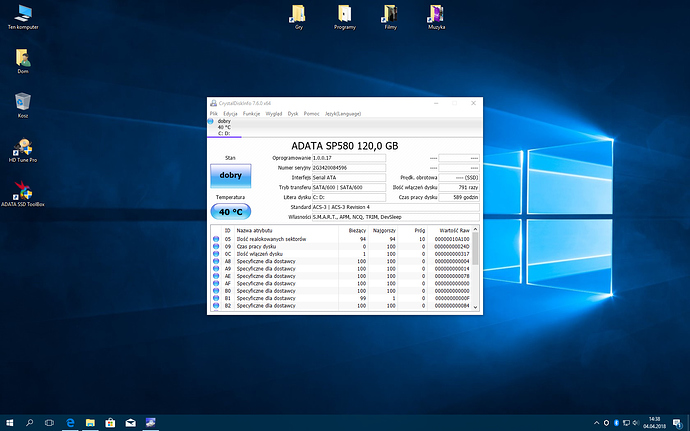Click the Interfejs field Serial ATA
Image resolution: width=690 pixels, height=431 pixels.
(349, 177)
